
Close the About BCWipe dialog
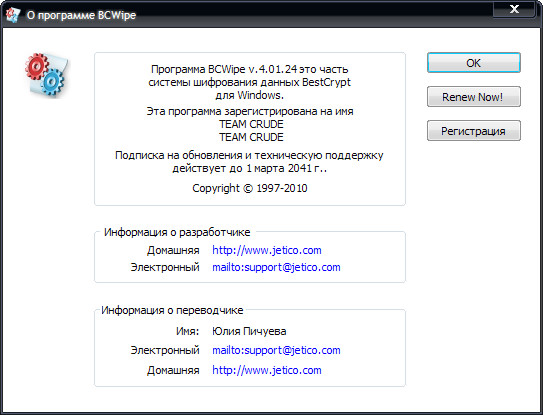[515, 9]
